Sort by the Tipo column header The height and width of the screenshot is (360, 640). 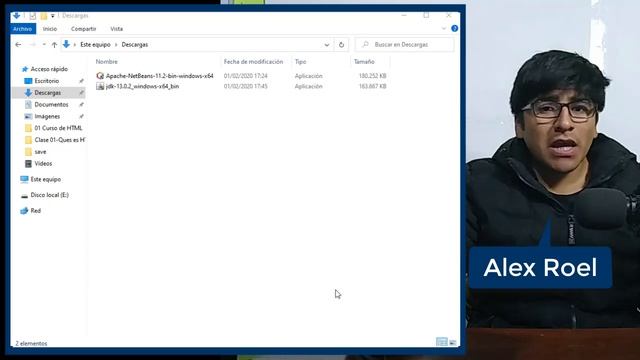coord(300,62)
